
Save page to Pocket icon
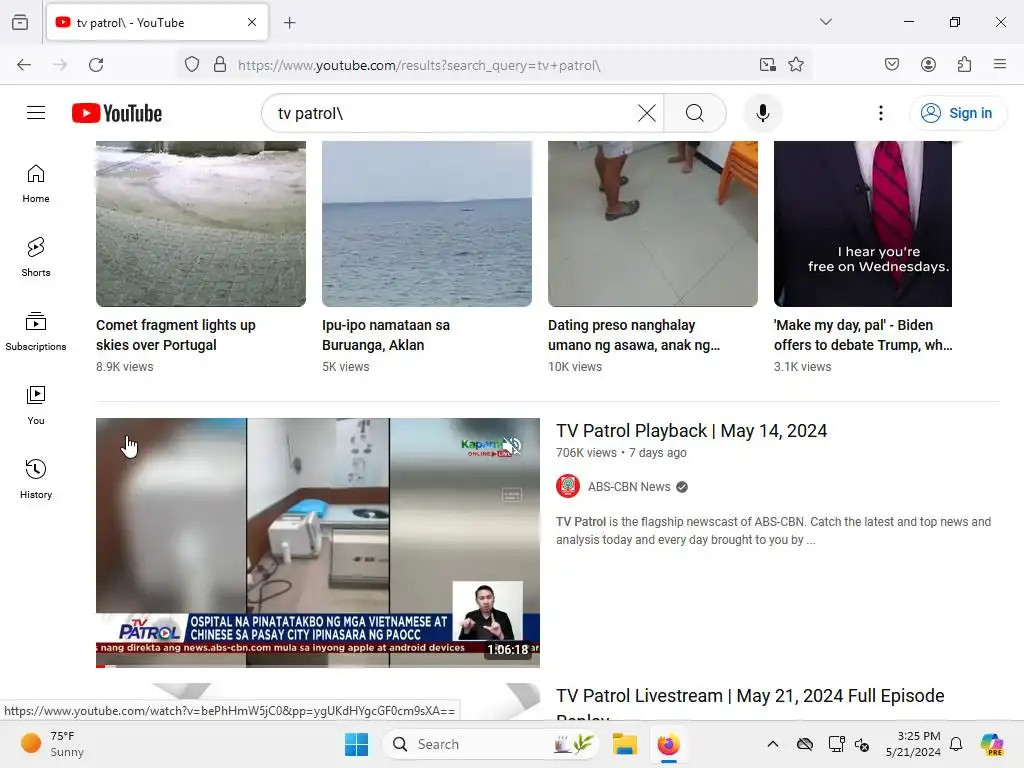pyautogui.click(x=891, y=65)
